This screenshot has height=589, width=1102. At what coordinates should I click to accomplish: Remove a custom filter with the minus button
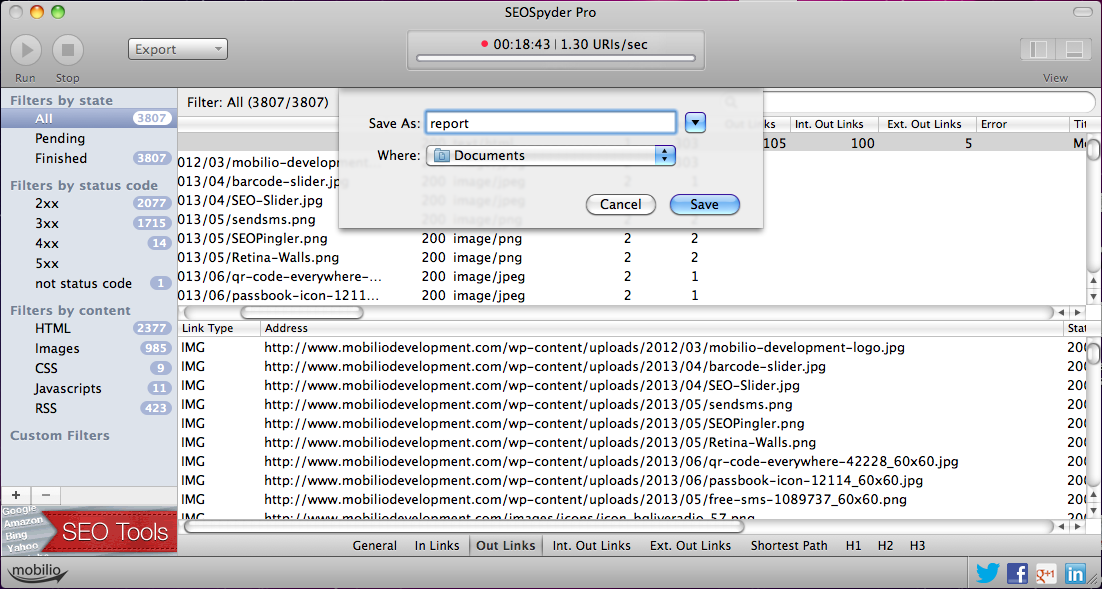tap(46, 495)
